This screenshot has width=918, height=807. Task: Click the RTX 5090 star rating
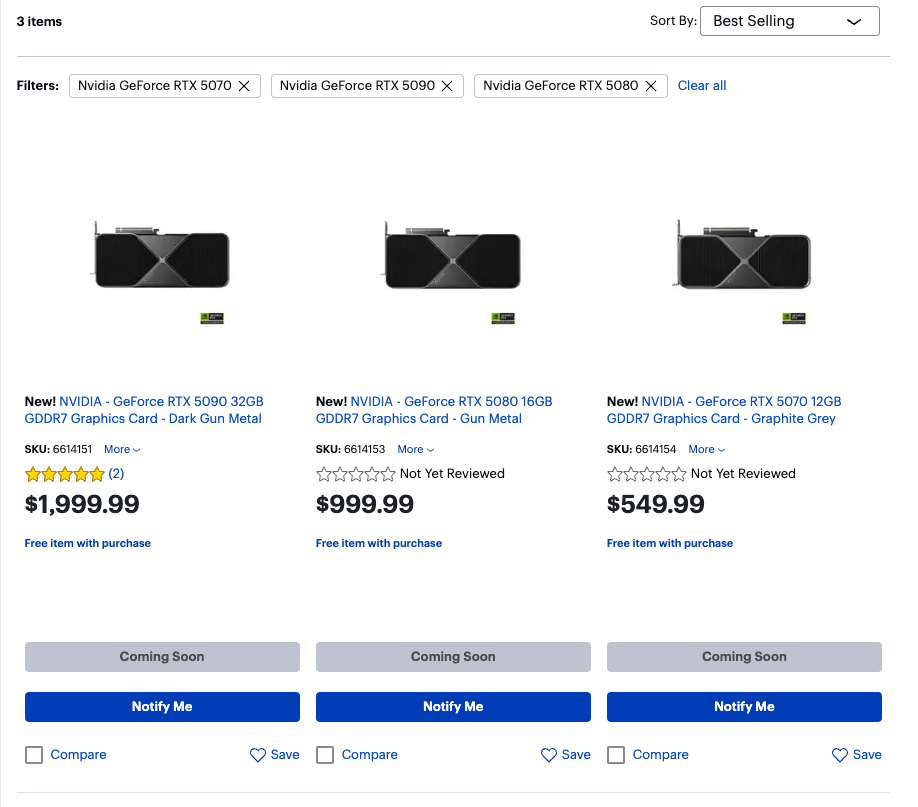(65, 474)
